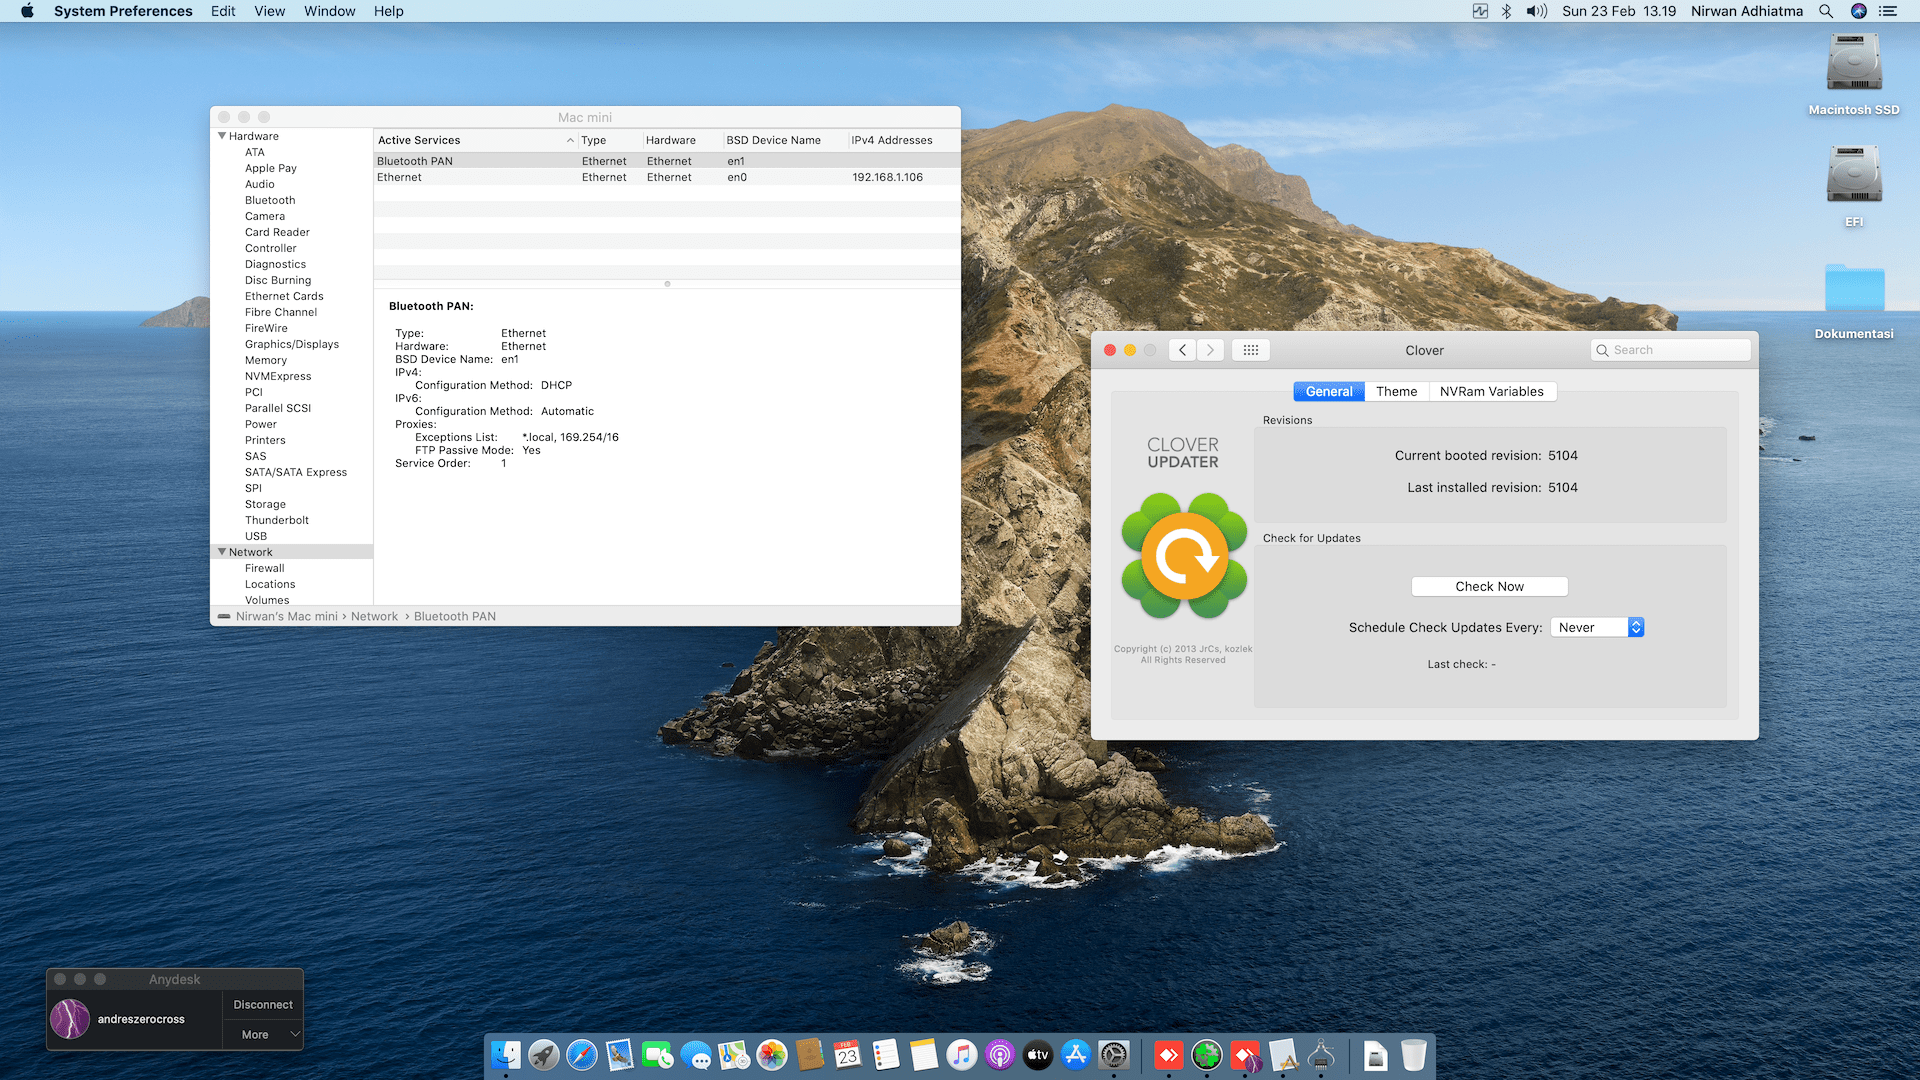
Task: Open Edit menu
Action: pyautogui.click(x=223, y=11)
